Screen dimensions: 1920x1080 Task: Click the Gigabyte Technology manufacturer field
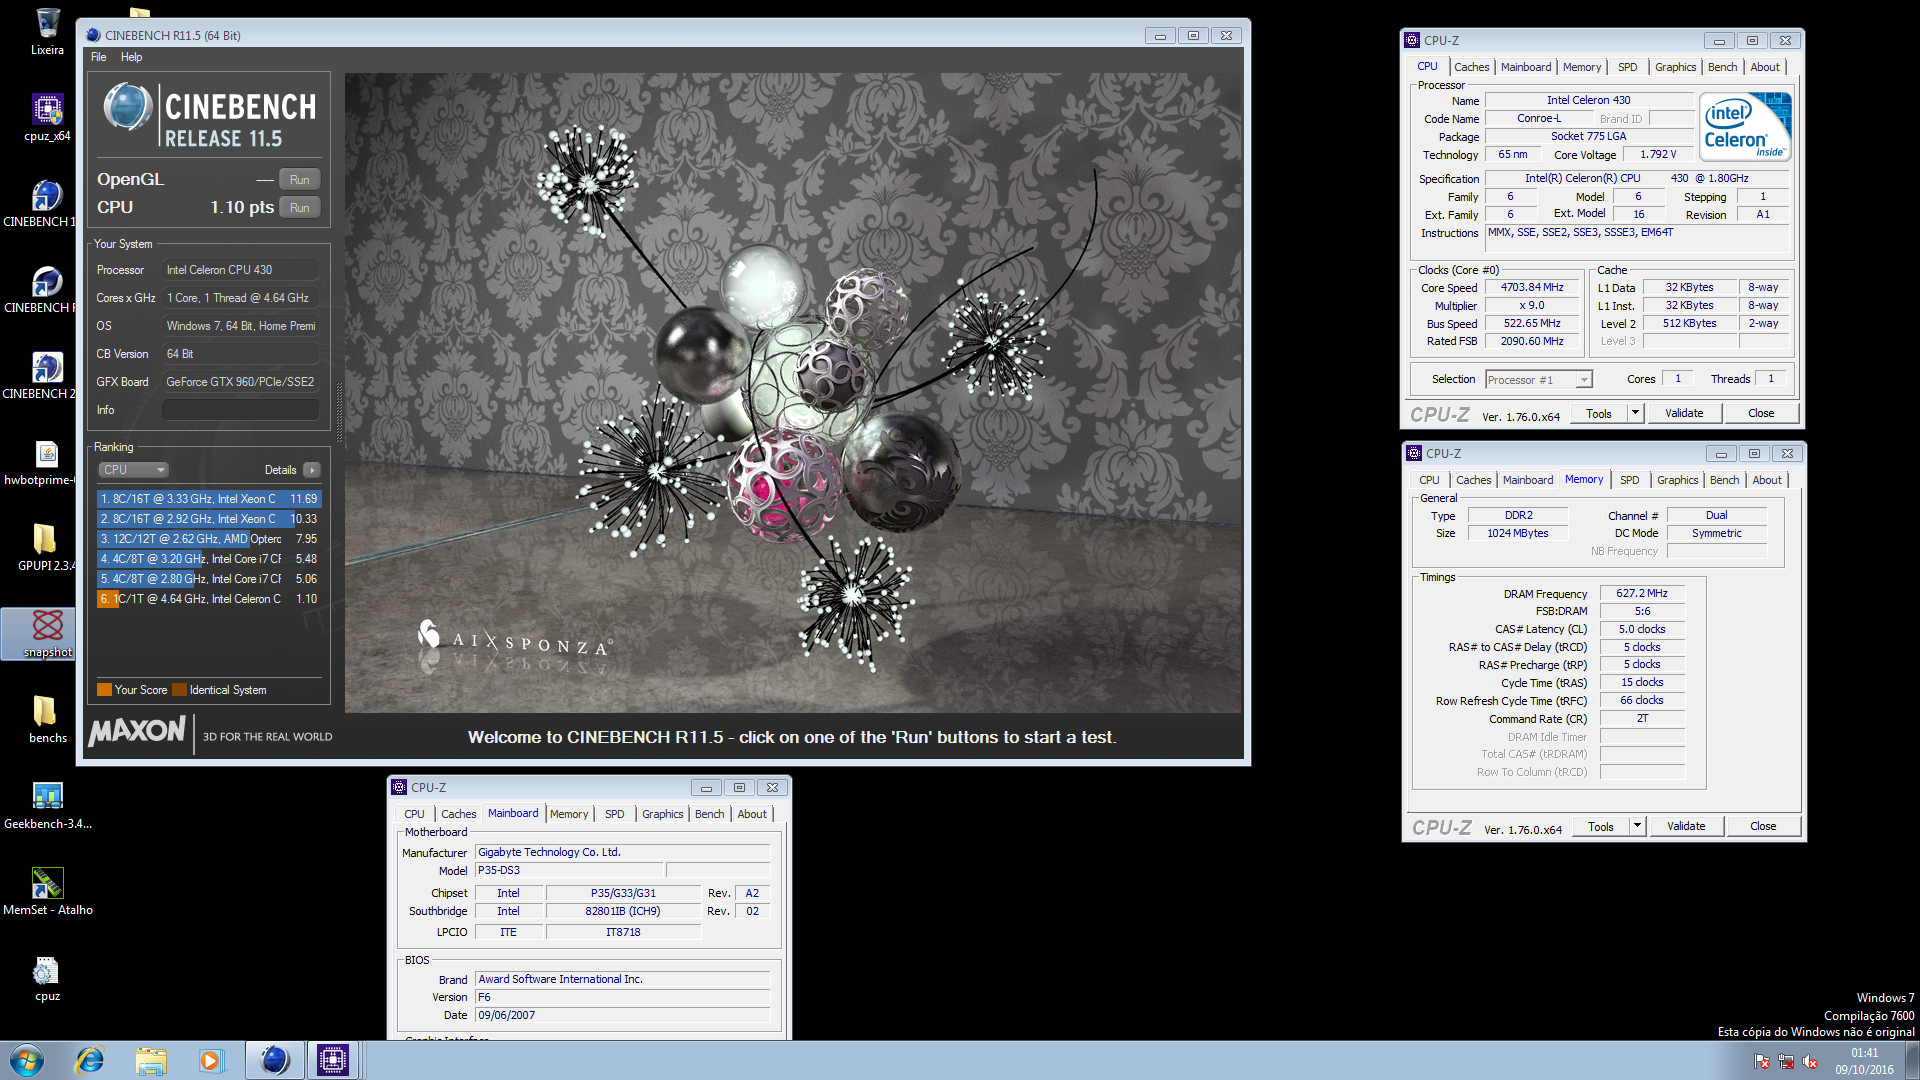(x=623, y=853)
